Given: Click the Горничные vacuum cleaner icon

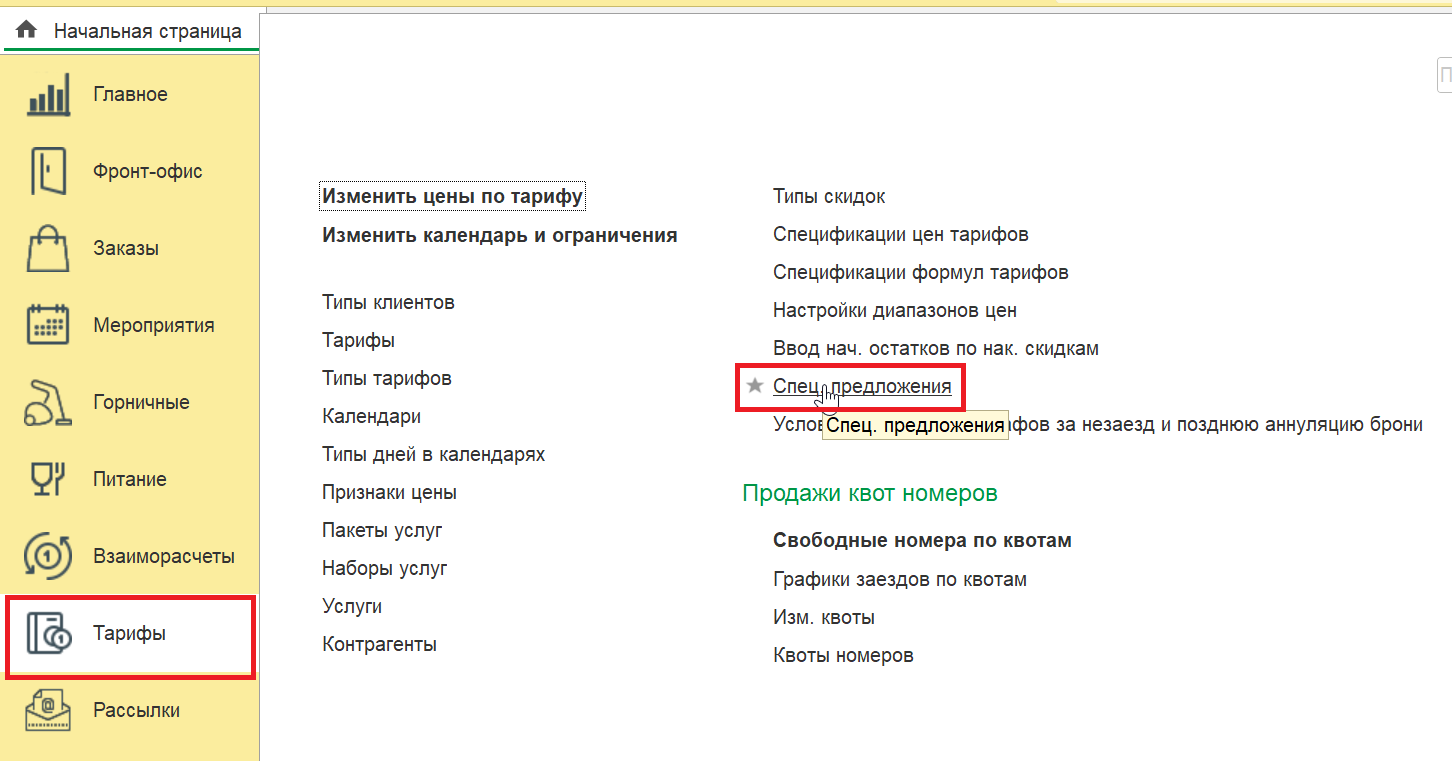Looking at the screenshot, I should 47,402.
